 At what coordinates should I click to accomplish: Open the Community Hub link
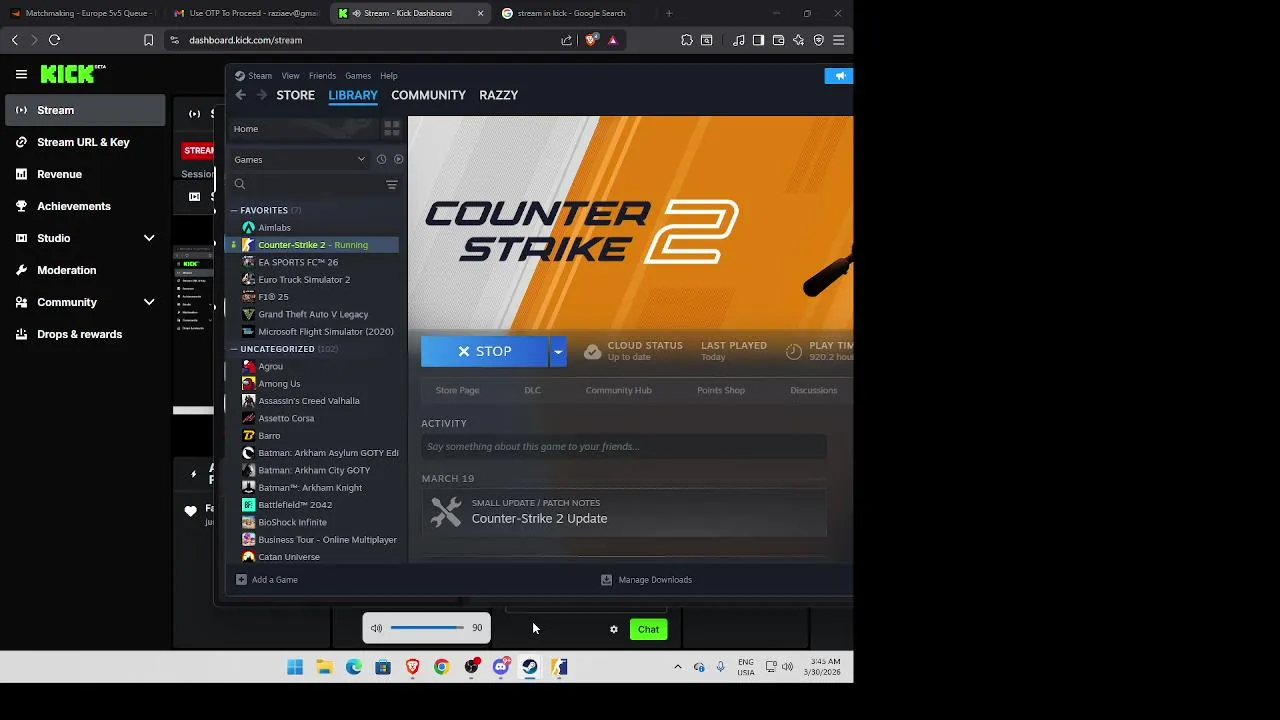[618, 390]
